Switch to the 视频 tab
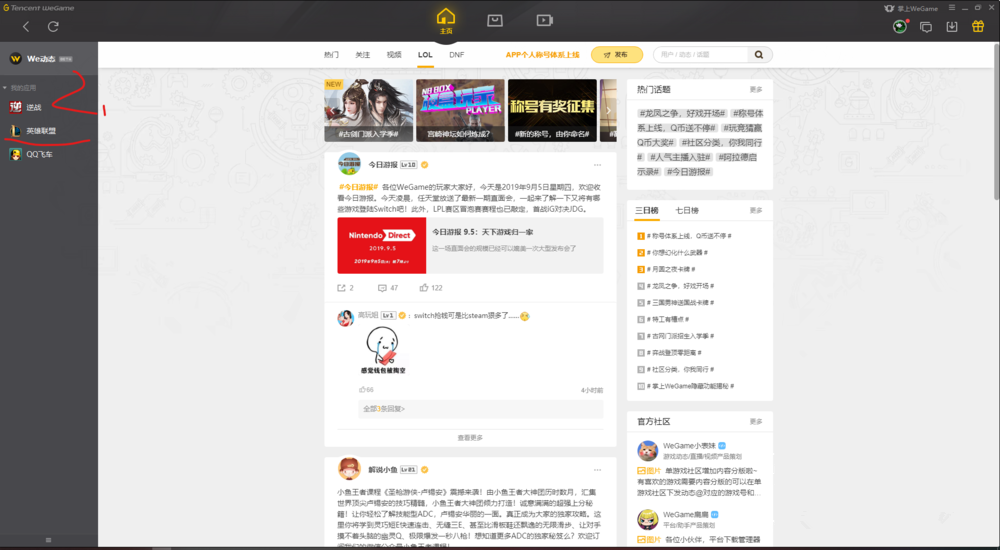1000x550 pixels. point(394,55)
